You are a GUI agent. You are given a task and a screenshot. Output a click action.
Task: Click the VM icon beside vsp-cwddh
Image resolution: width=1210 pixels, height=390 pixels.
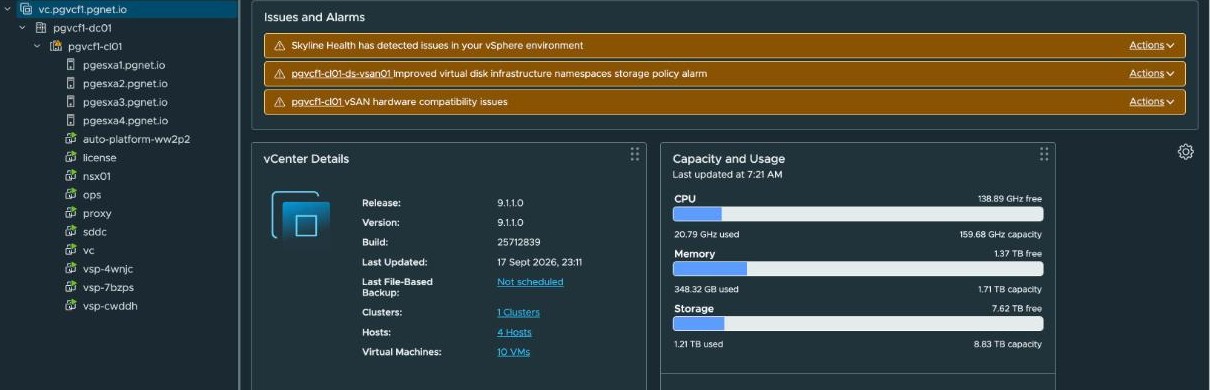click(x=71, y=306)
